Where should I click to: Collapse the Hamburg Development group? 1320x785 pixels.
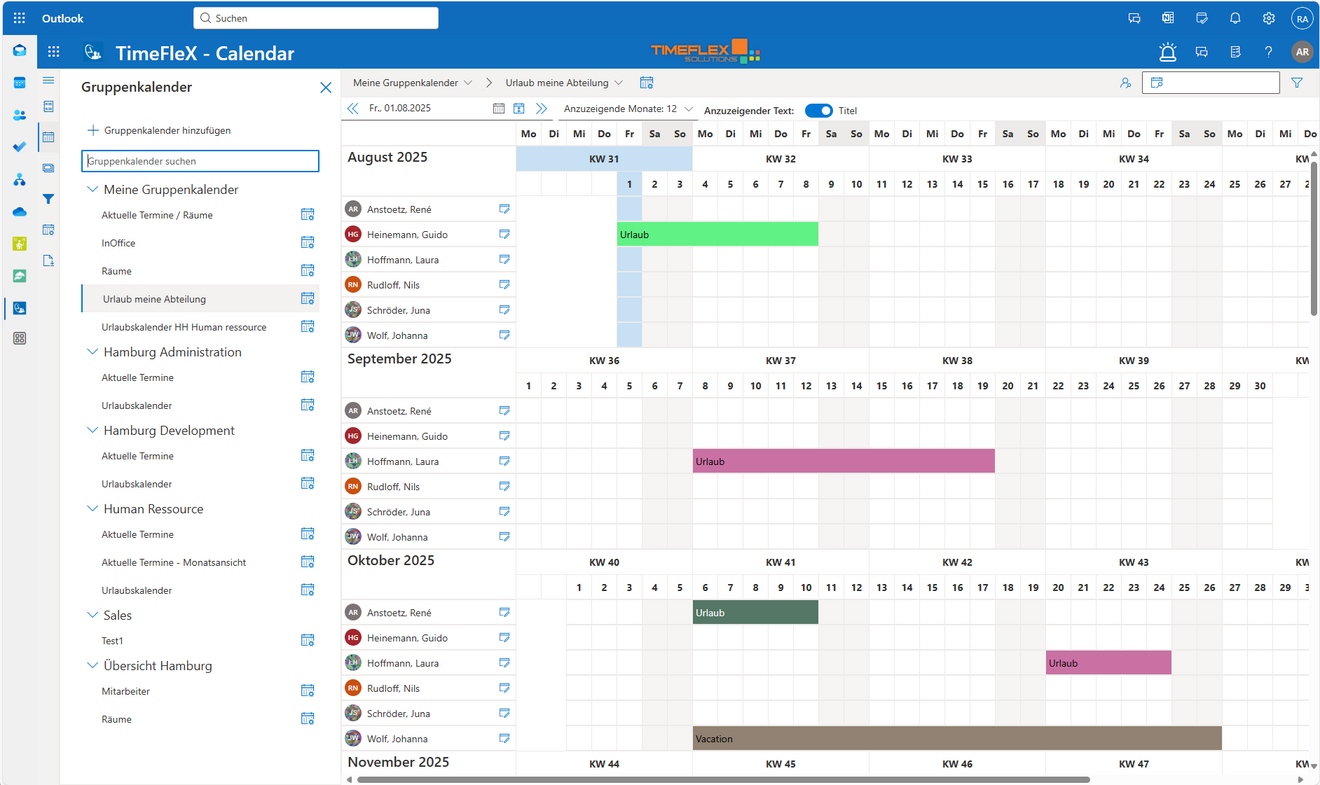point(92,430)
